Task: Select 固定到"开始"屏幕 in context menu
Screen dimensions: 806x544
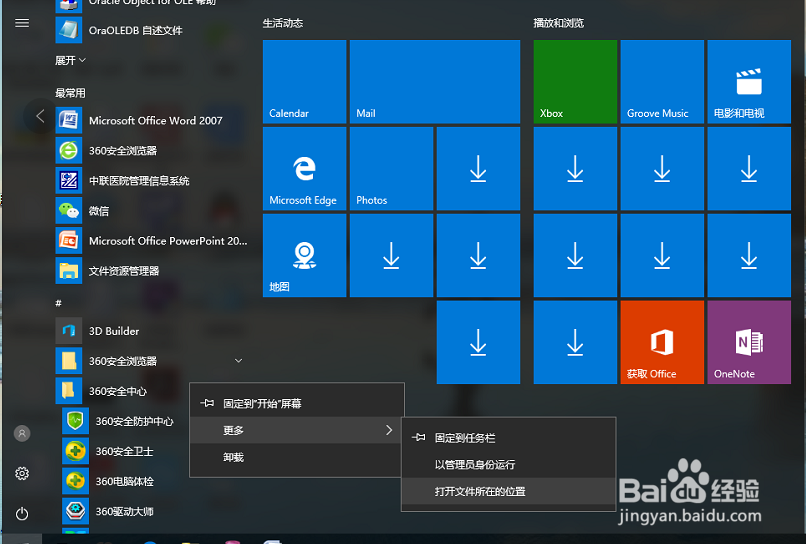Action: click(297, 404)
